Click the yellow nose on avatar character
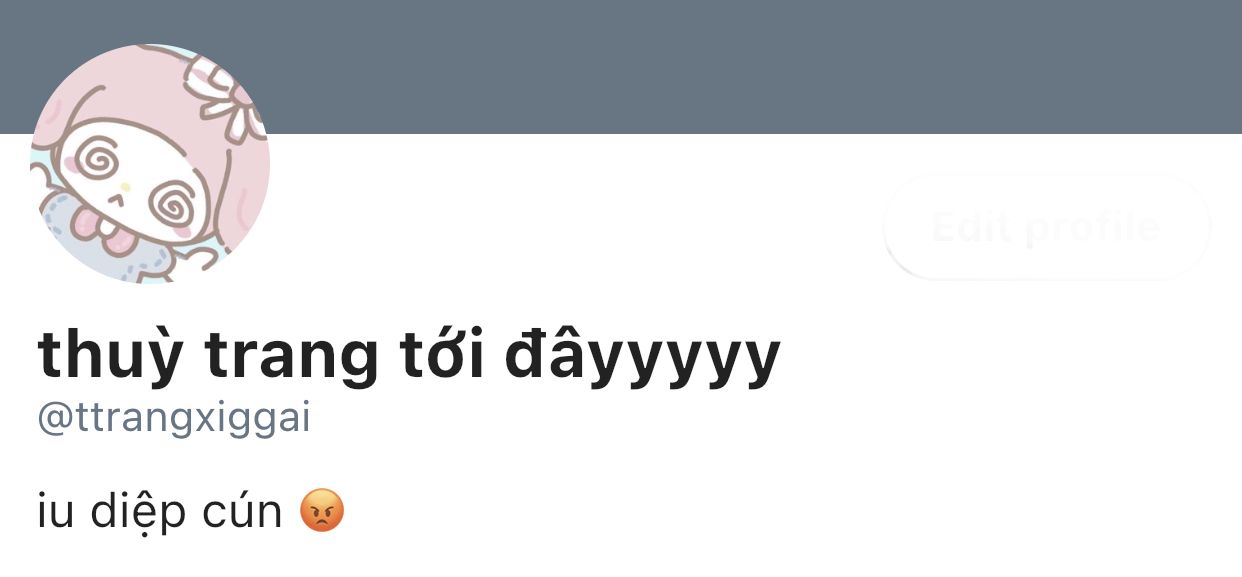1242x577 pixels. 125,187
